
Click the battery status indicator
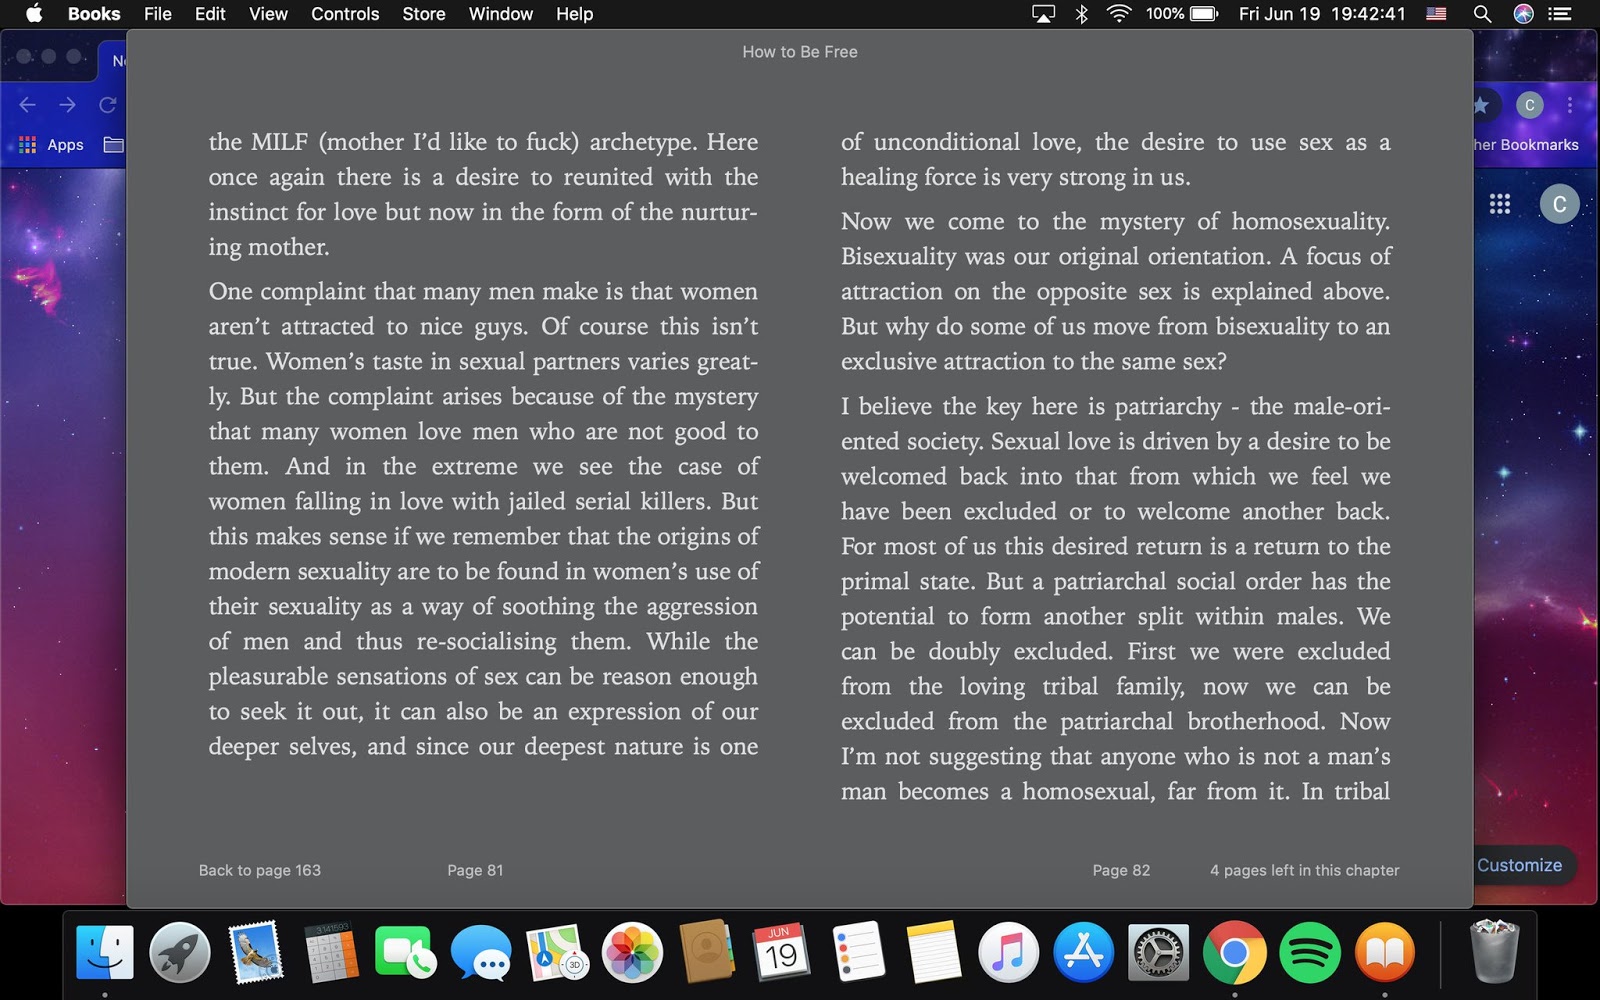[x=1182, y=14]
